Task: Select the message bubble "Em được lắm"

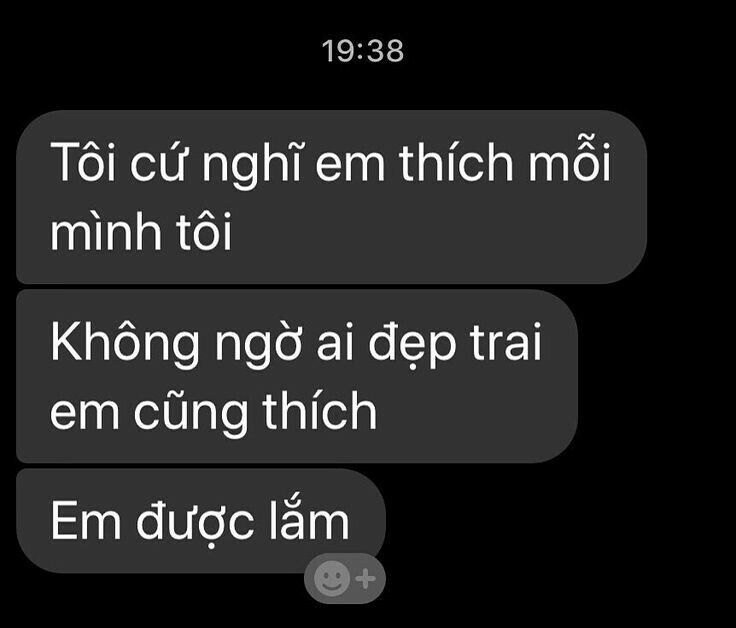Action: 201,521
